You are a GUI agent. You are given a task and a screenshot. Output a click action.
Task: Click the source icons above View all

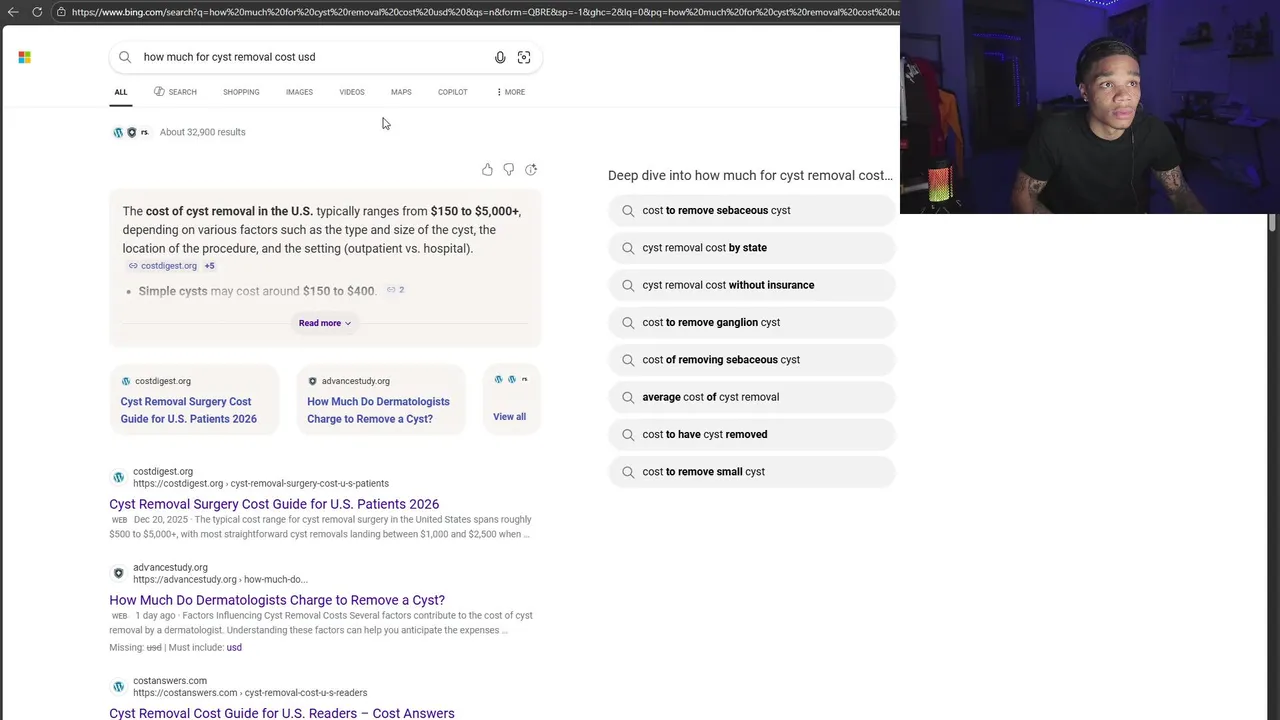coord(511,379)
